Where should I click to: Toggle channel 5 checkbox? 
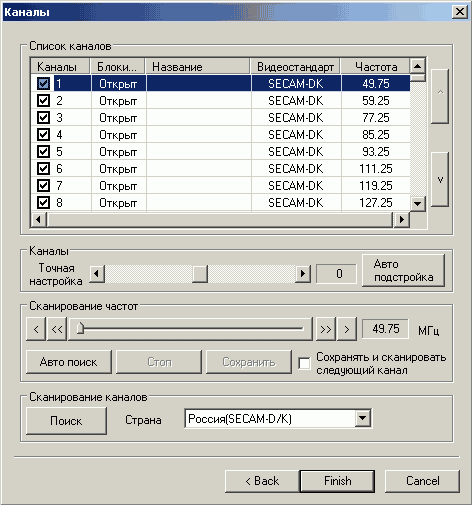(43, 151)
